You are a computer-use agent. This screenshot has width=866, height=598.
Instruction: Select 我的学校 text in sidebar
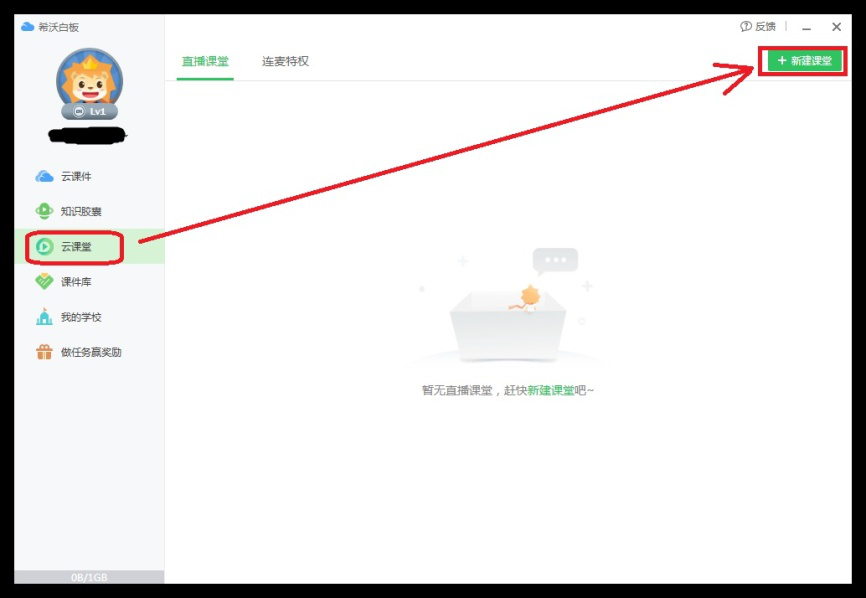[x=81, y=317]
